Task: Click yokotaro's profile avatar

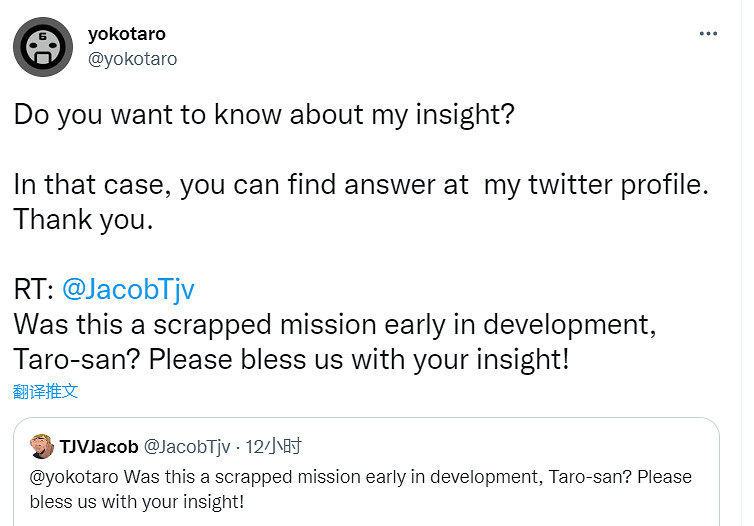Action: [x=43, y=47]
